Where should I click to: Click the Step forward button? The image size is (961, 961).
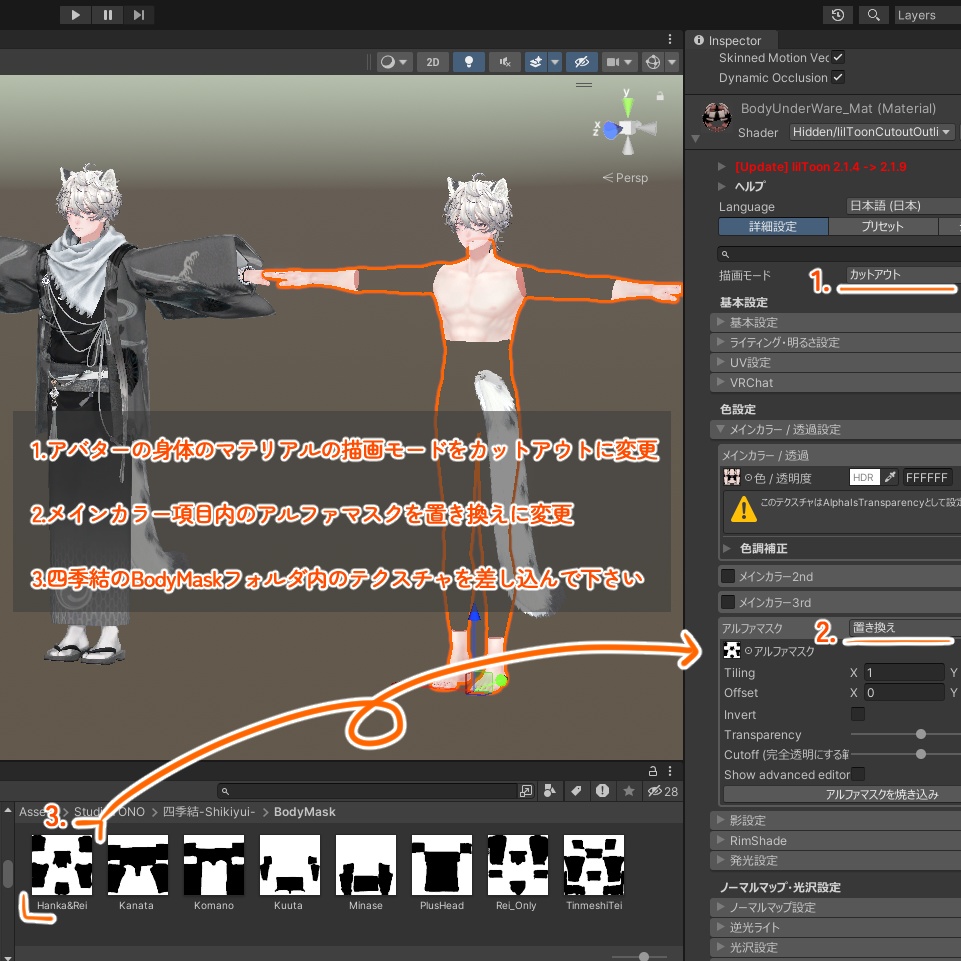coord(139,15)
